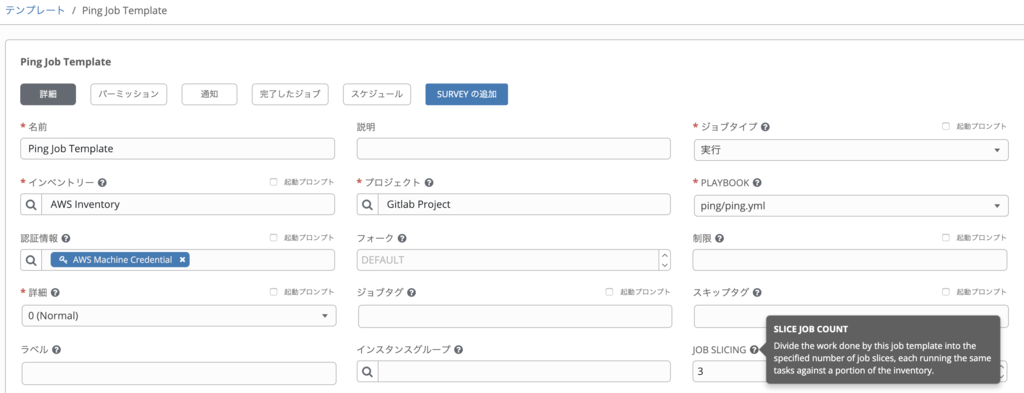Viewport: 1024px width, 393px height.
Task: Click AWS Machine Credential tag
Action: pyautogui.click(x=120, y=260)
